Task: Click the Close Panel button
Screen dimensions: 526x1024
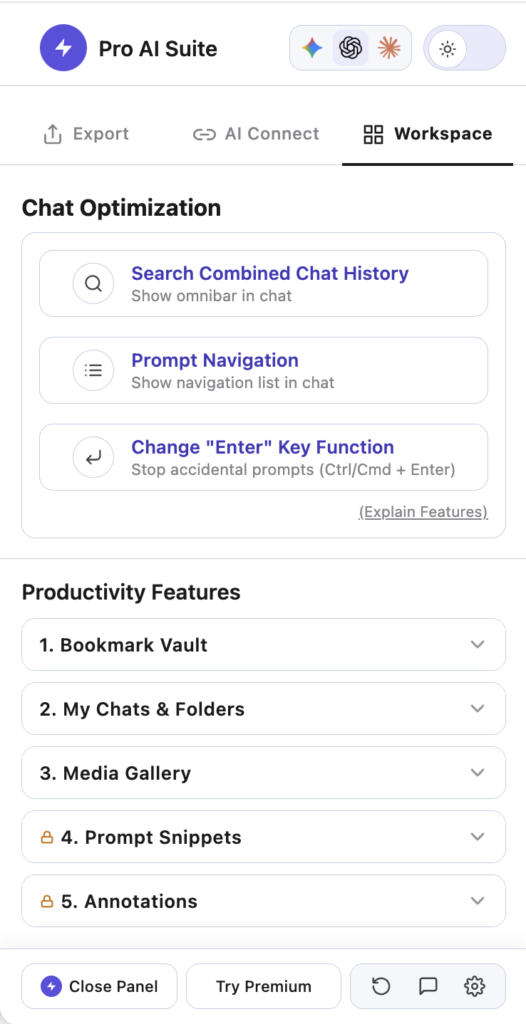Action: click(99, 986)
